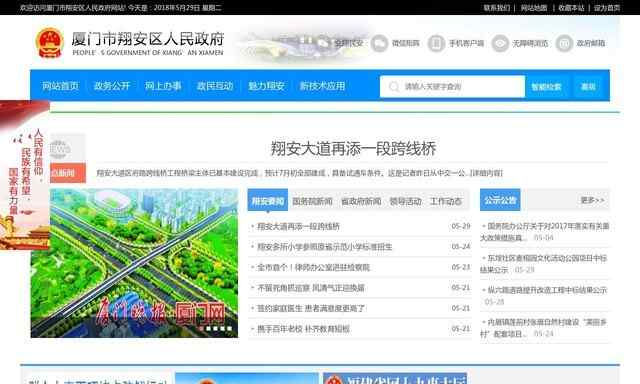Open notice 内厝镇莲前村 美丽乡村 项目
640x384 pixels.
[x=544, y=328]
